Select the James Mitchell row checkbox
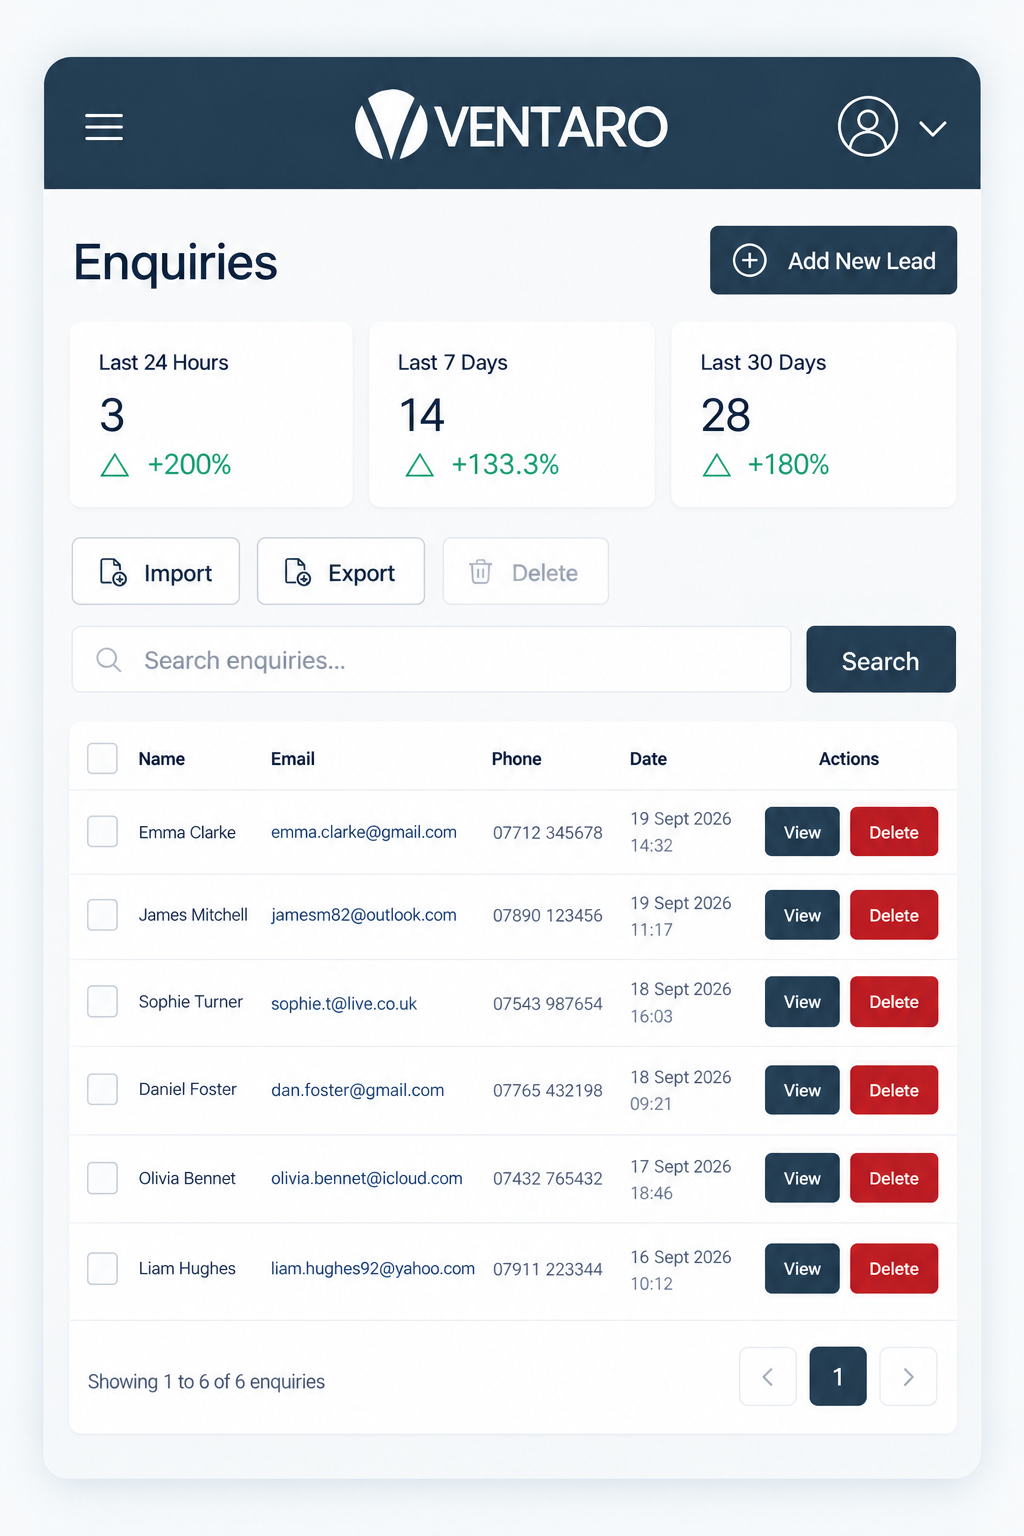 [102, 914]
